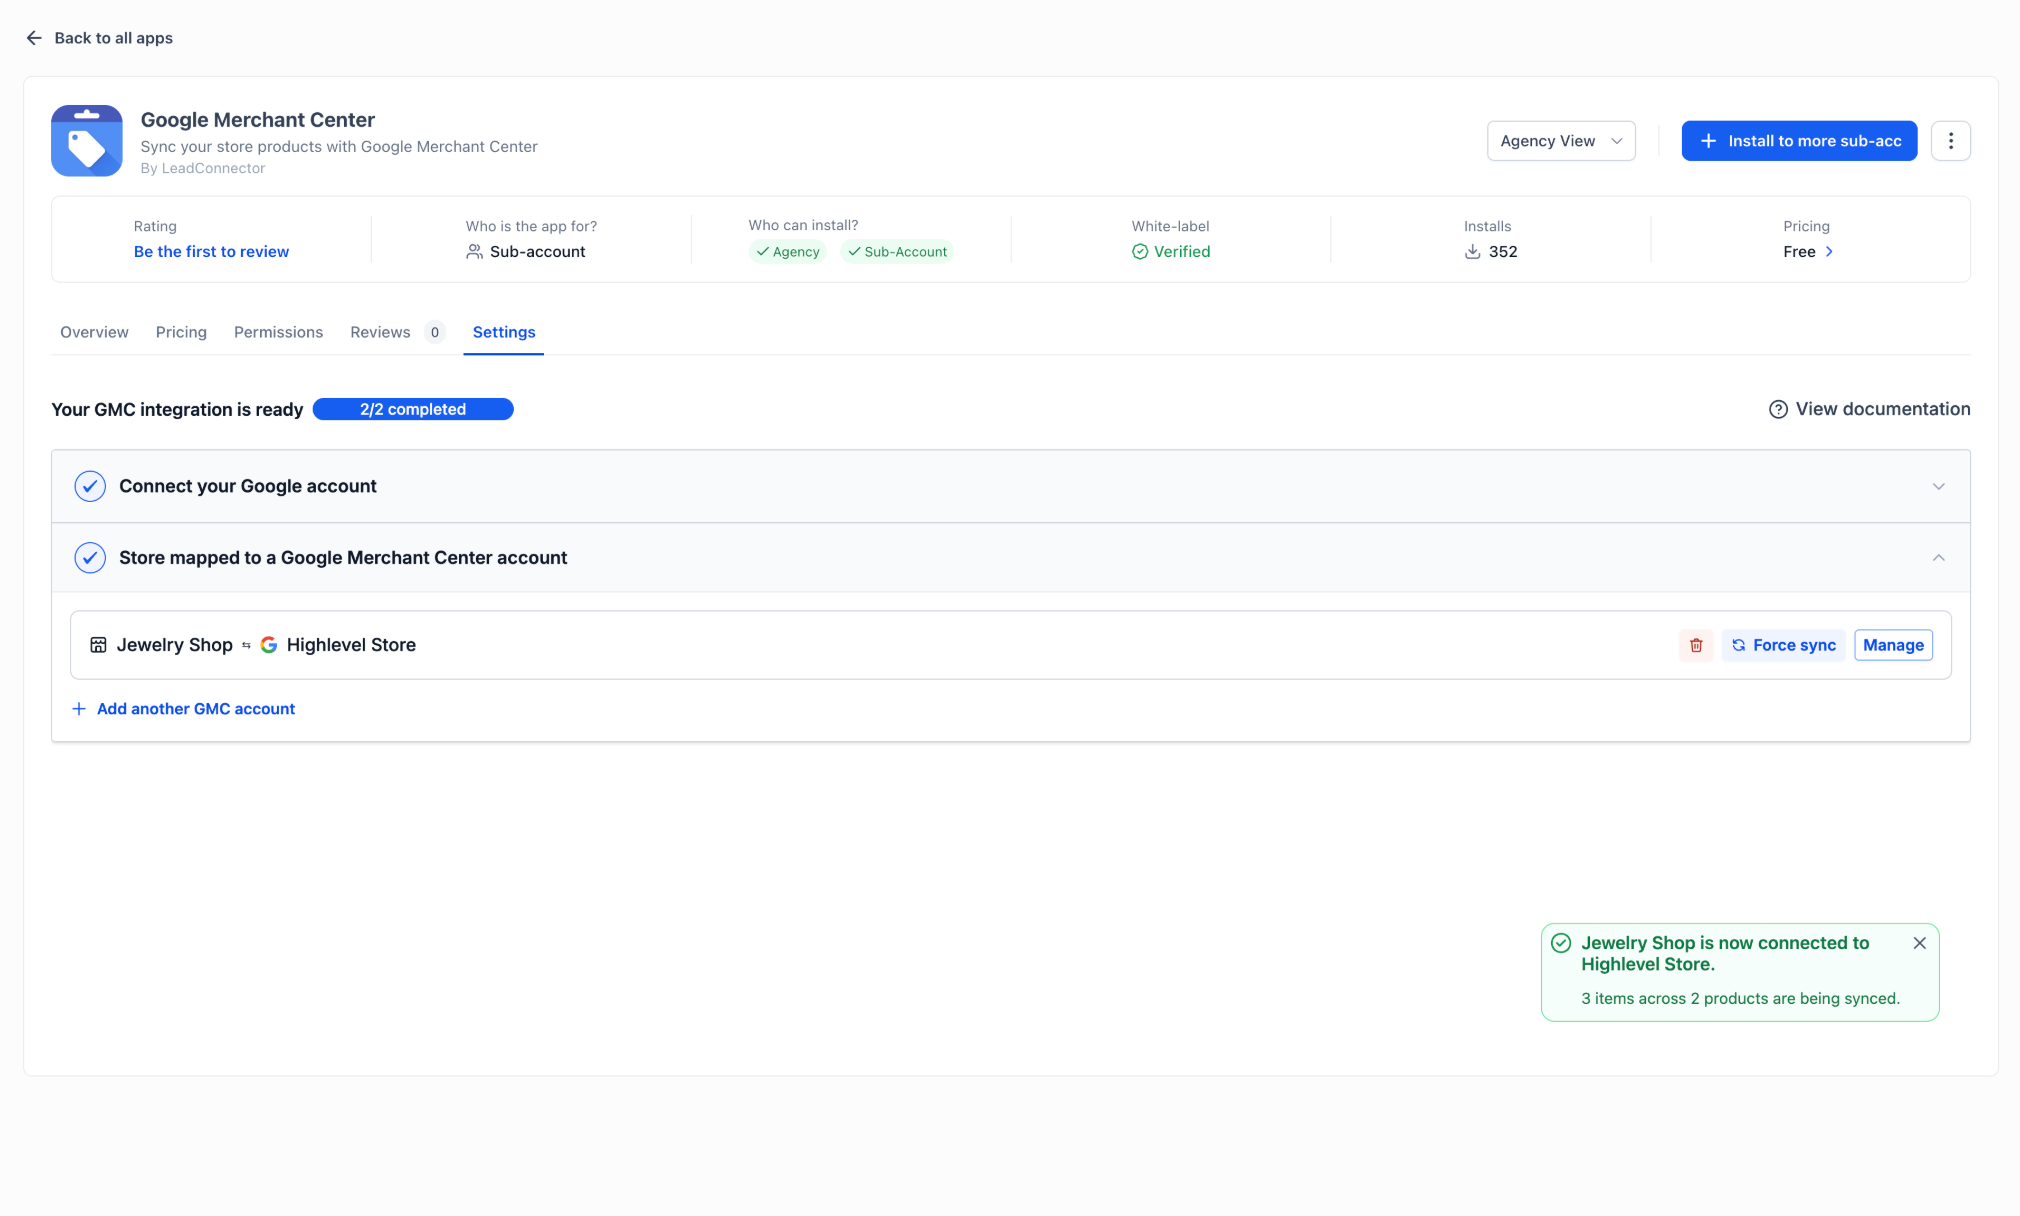Click the red trash delete icon for Jewelry Shop
This screenshot has width=2020, height=1216.
(1696, 645)
